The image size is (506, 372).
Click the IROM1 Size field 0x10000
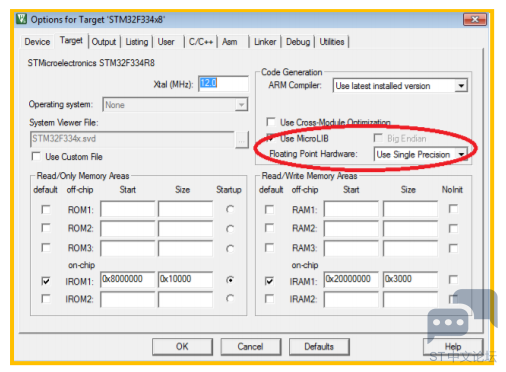[185, 279]
